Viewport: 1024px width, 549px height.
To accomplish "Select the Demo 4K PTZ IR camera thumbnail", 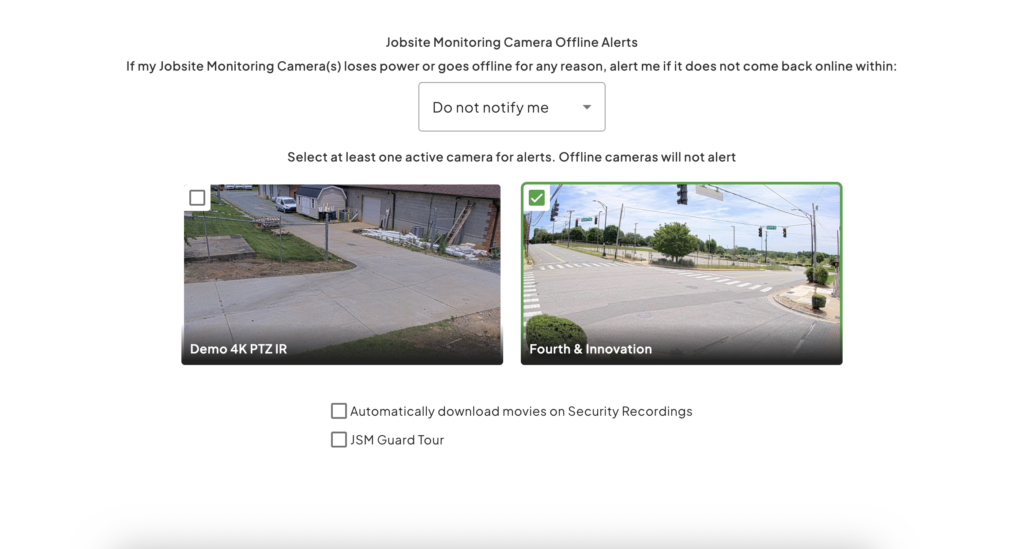I will [342, 274].
